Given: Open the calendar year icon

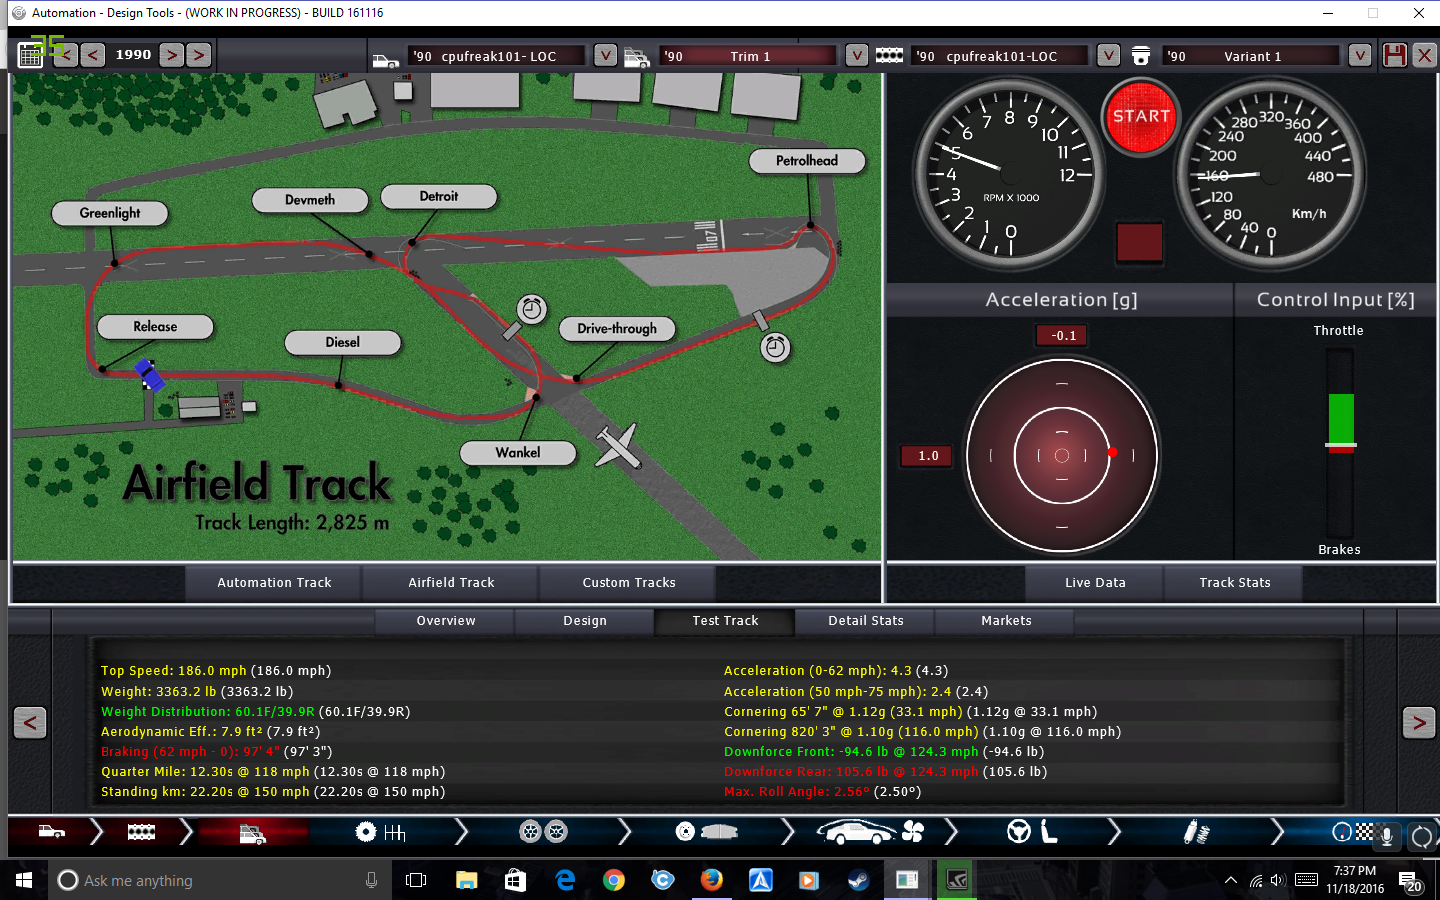Looking at the screenshot, I should [31, 55].
